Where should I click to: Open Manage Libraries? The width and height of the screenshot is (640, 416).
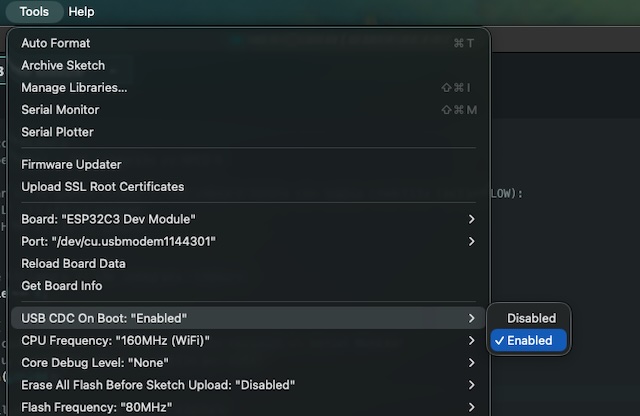point(74,87)
